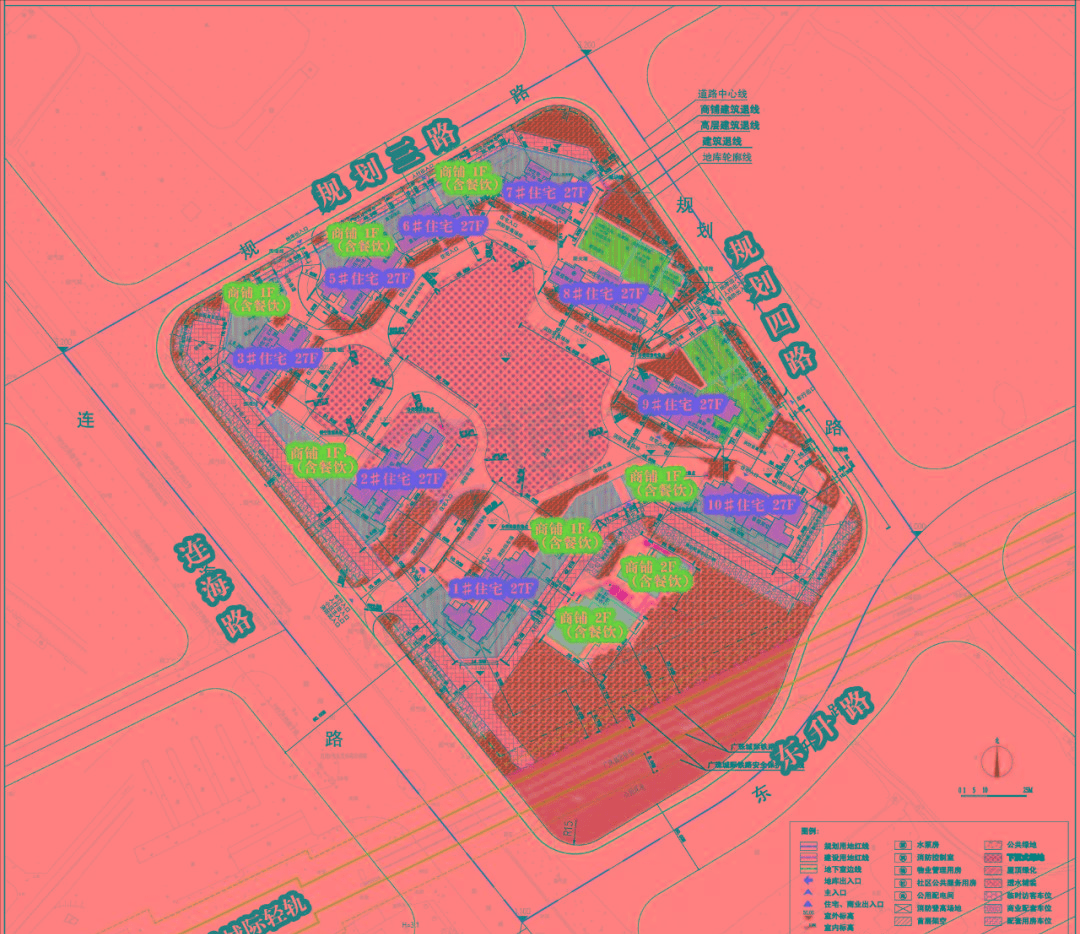Click the north arrow compass symbol
1080x934 pixels.
click(997, 759)
